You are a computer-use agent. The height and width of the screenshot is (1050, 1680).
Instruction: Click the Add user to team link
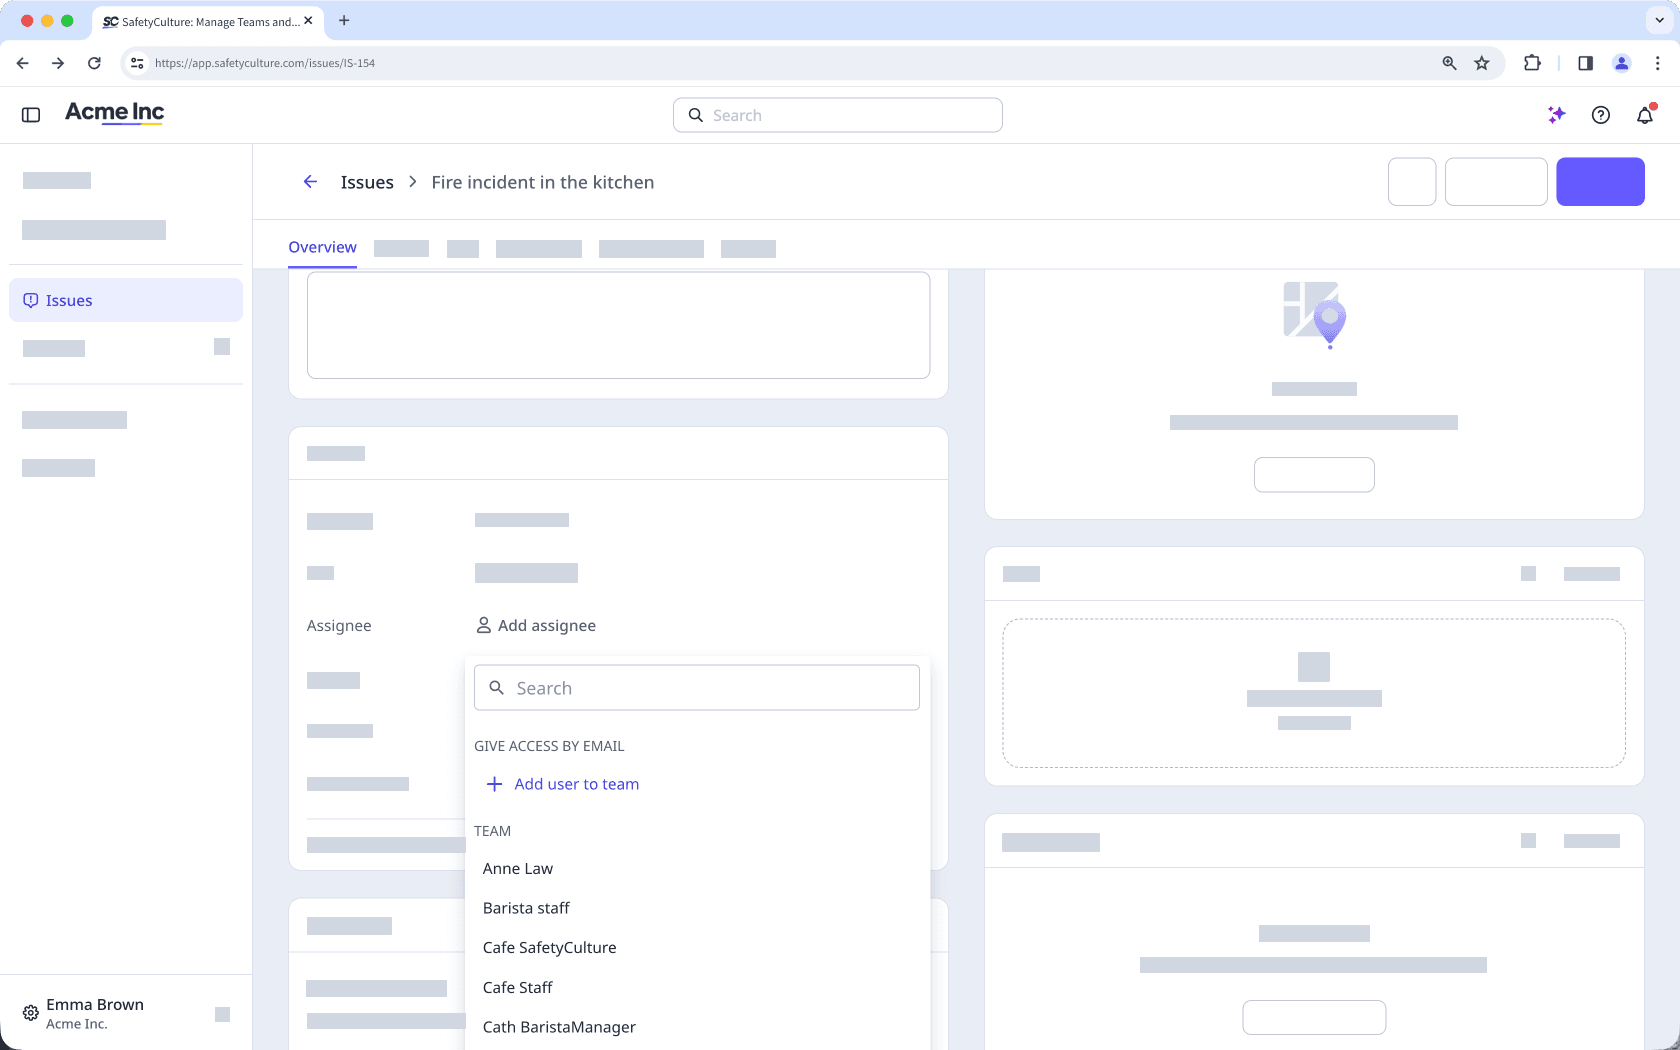(x=576, y=784)
